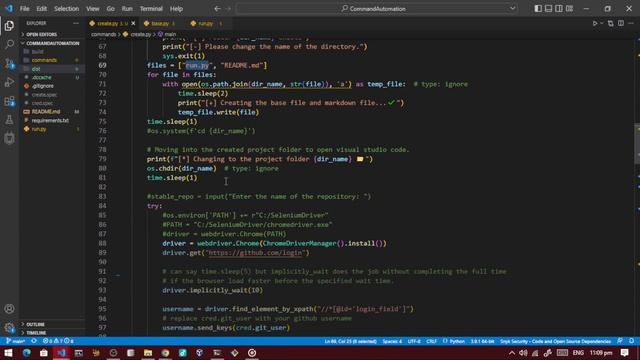
Task: Open run.py in the explorer tree
Action: point(52,129)
